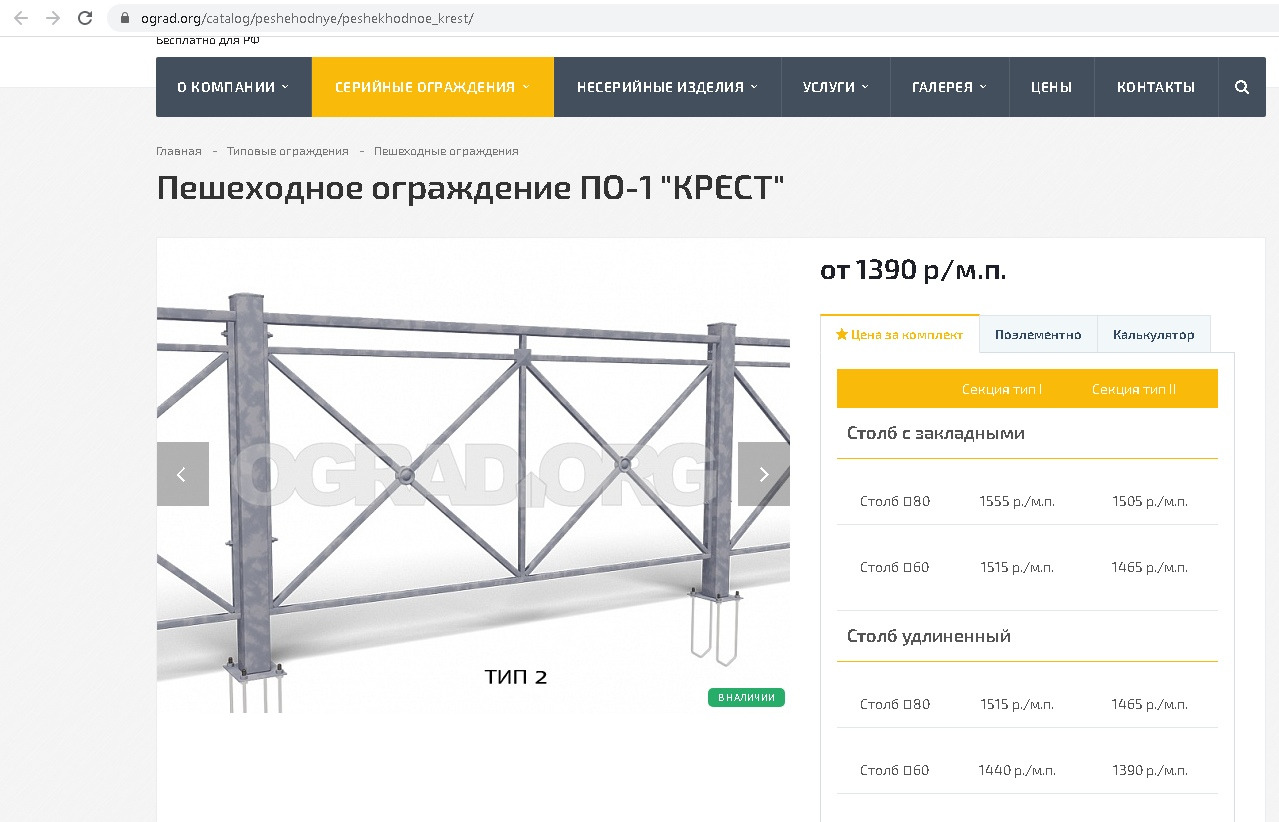Click the page title Пешеходное ограждение ПО-1 КРЕСТ

tap(470, 188)
